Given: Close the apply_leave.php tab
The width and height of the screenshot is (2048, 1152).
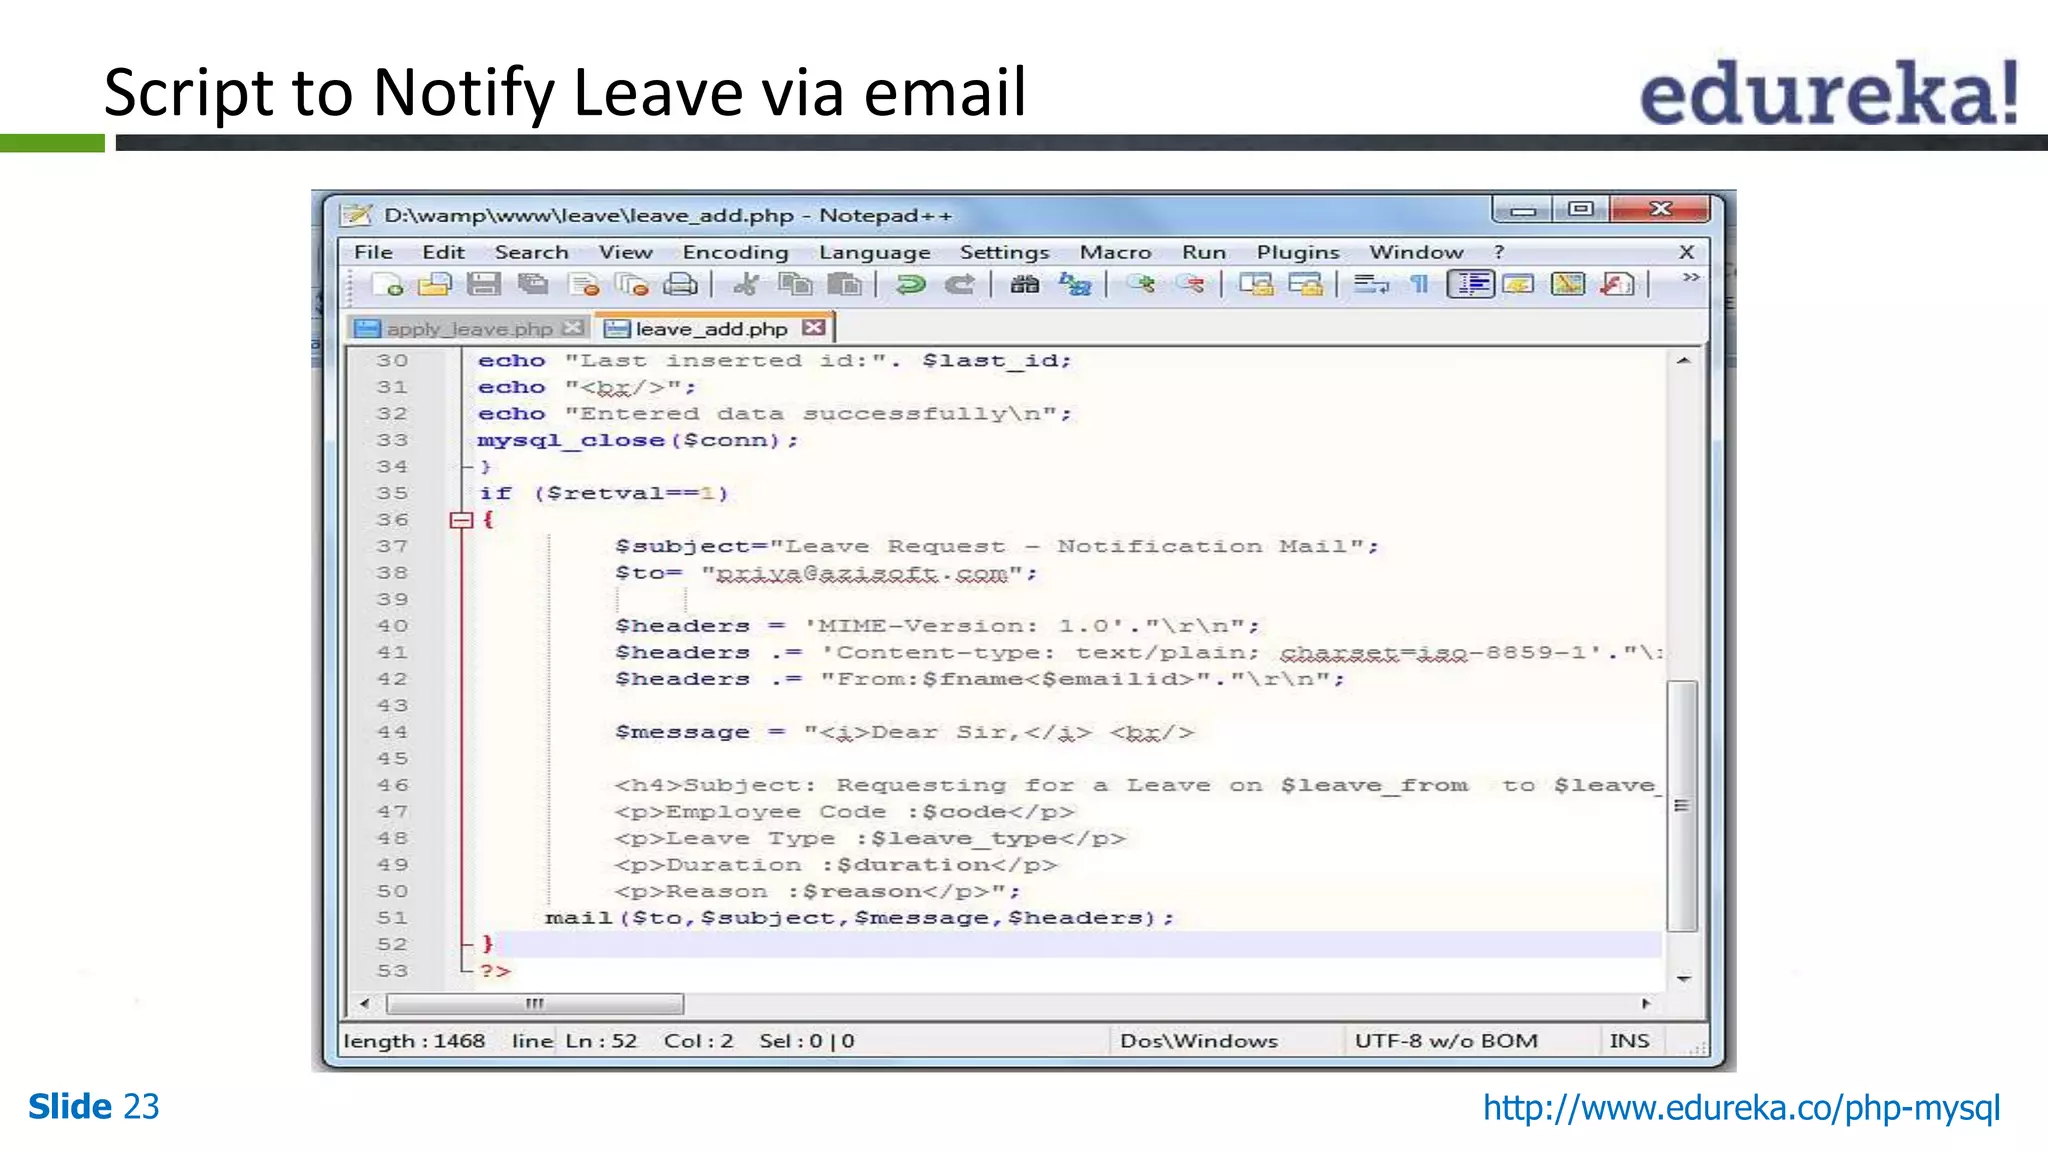Looking at the screenshot, I should pyautogui.click(x=573, y=327).
